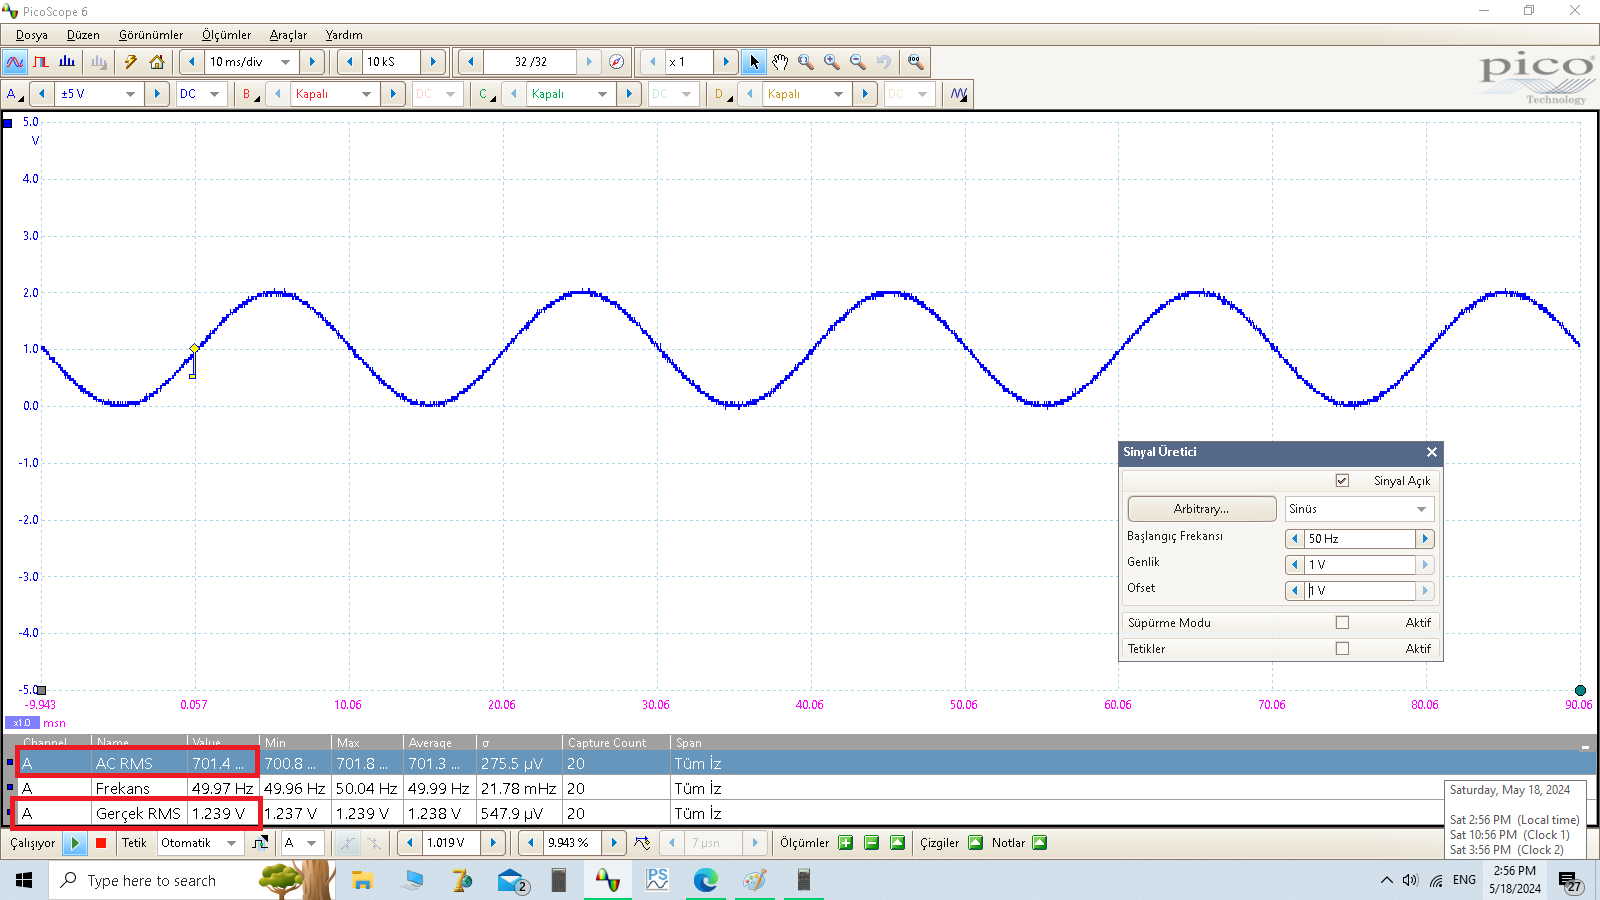Stop capture with red stop button
Viewport: 1600px width, 900px height.
pyautogui.click(x=101, y=843)
